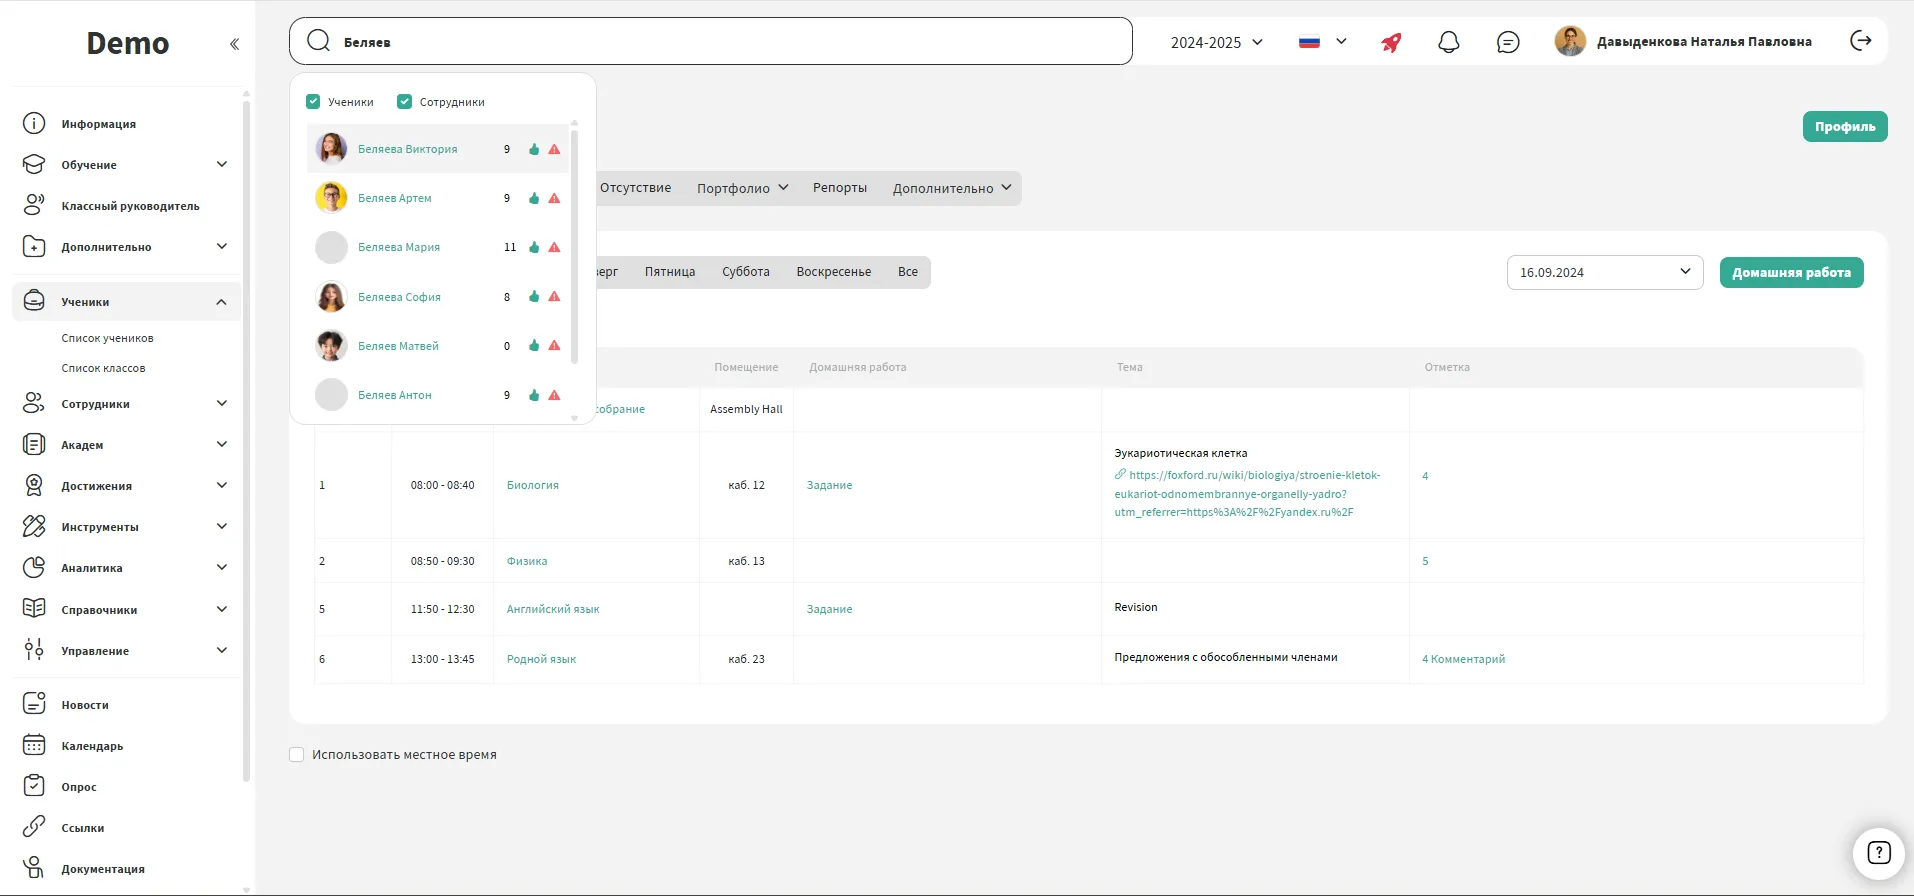Uncheck the Ученики checkbox
The height and width of the screenshot is (896, 1914).
(313, 102)
